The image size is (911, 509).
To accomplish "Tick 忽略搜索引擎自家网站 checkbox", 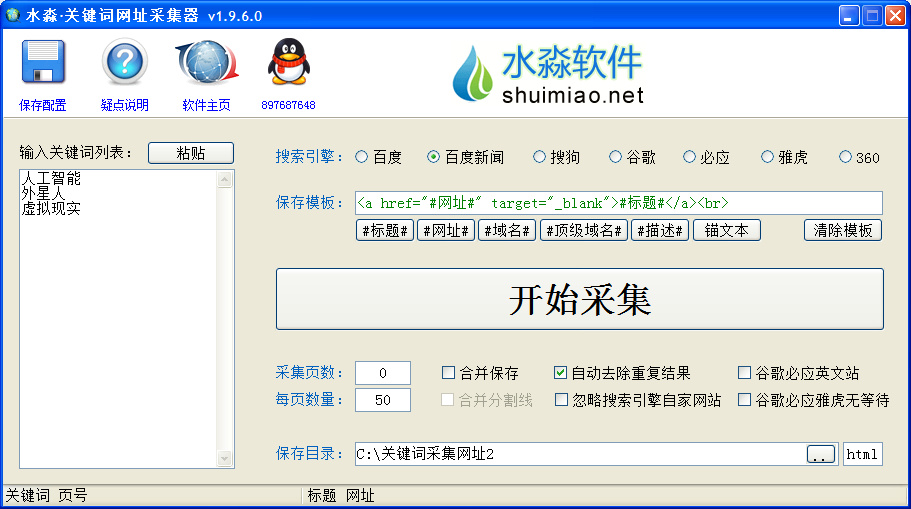I will [561, 400].
